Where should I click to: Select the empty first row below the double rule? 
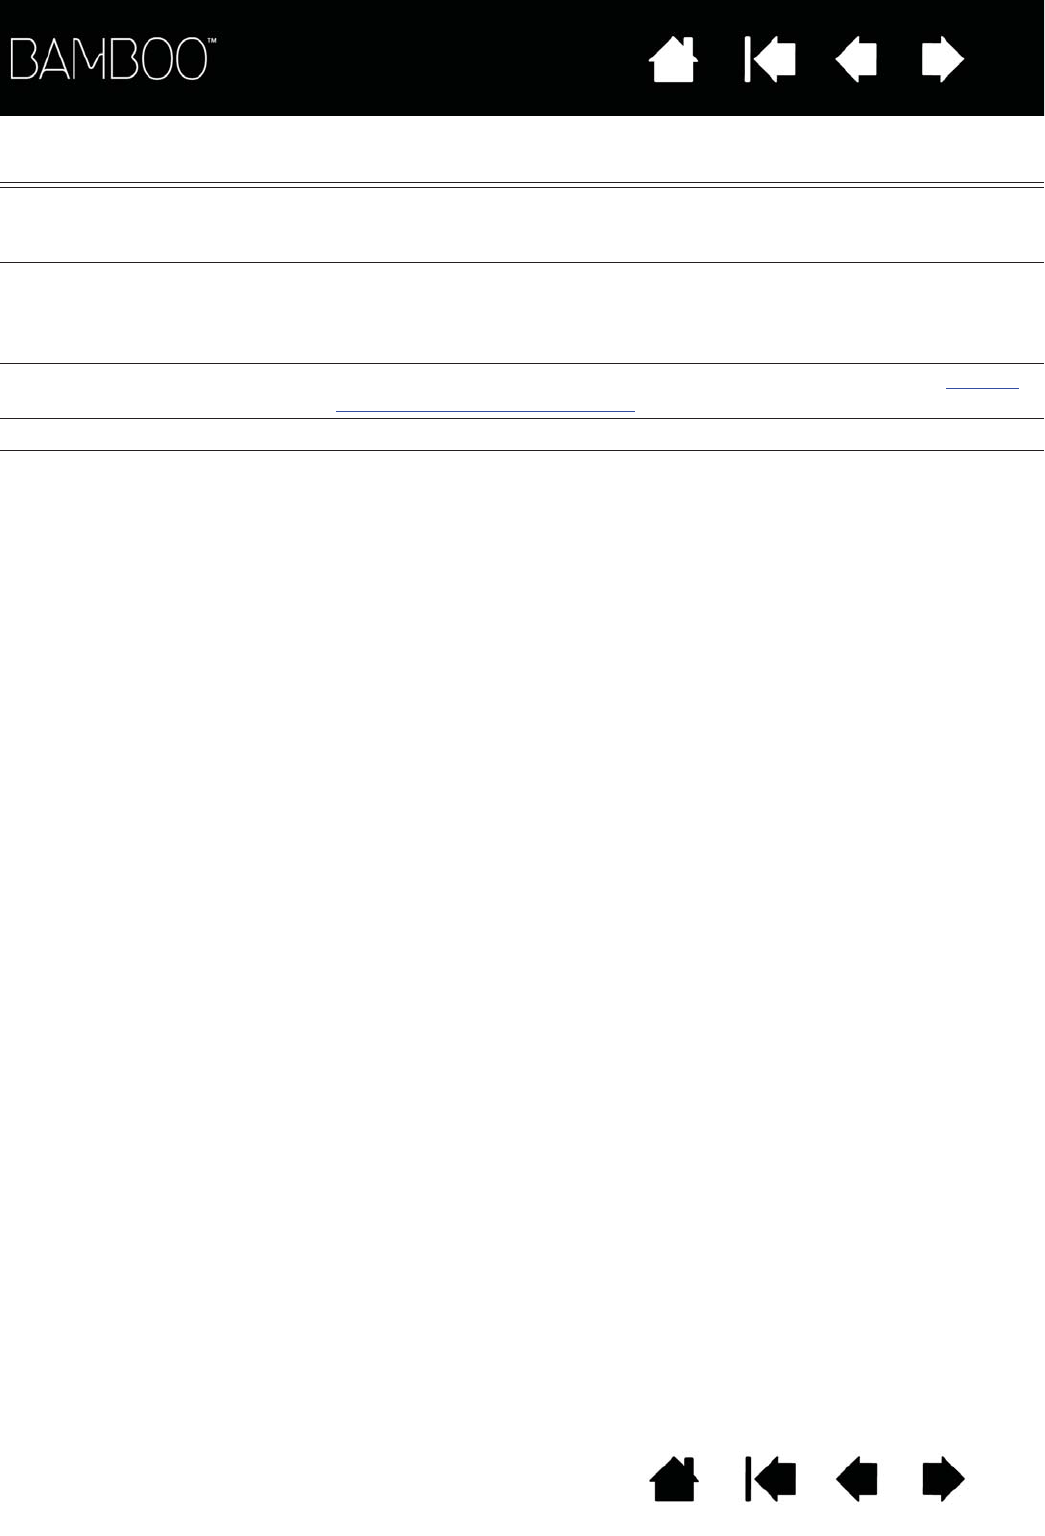pyautogui.click(x=522, y=225)
